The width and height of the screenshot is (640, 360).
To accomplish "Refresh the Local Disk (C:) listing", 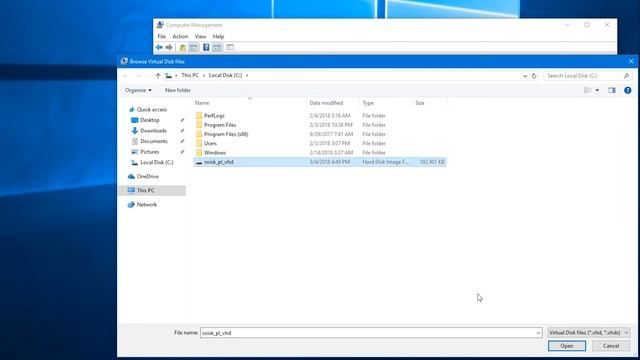I will click(x=534, y=76).
